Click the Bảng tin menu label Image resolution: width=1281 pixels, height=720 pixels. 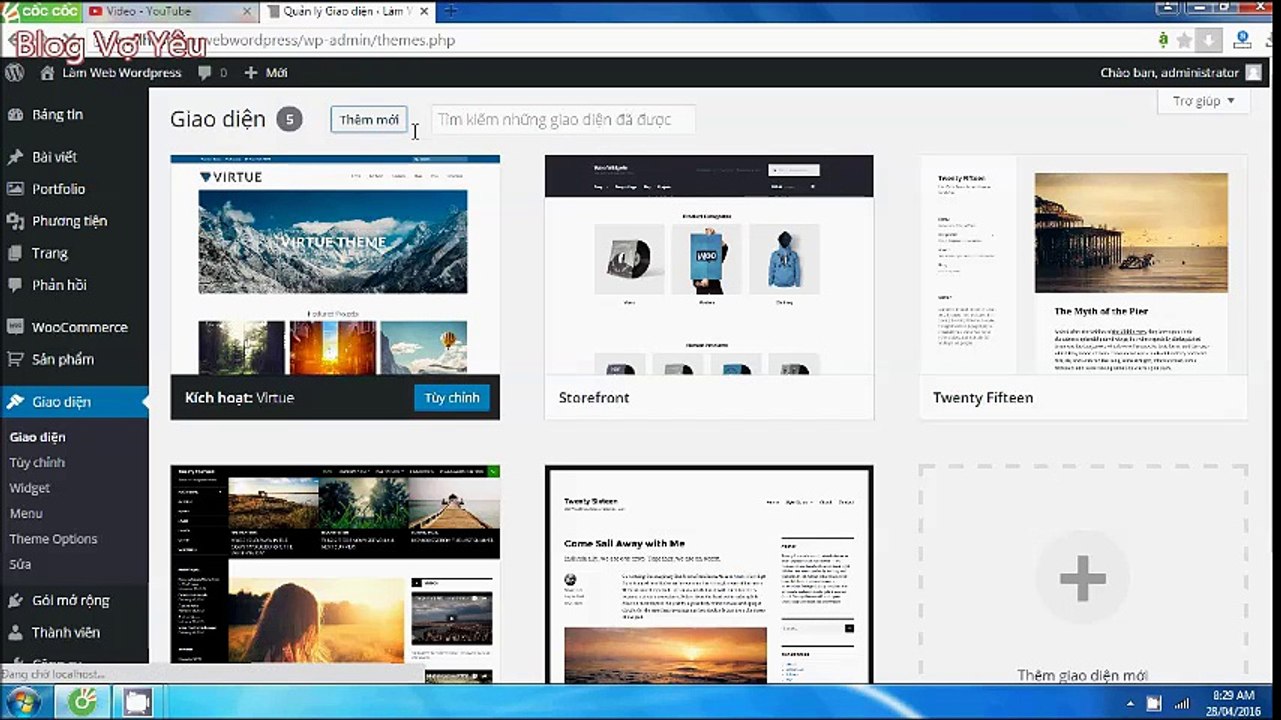click(57, 115)
